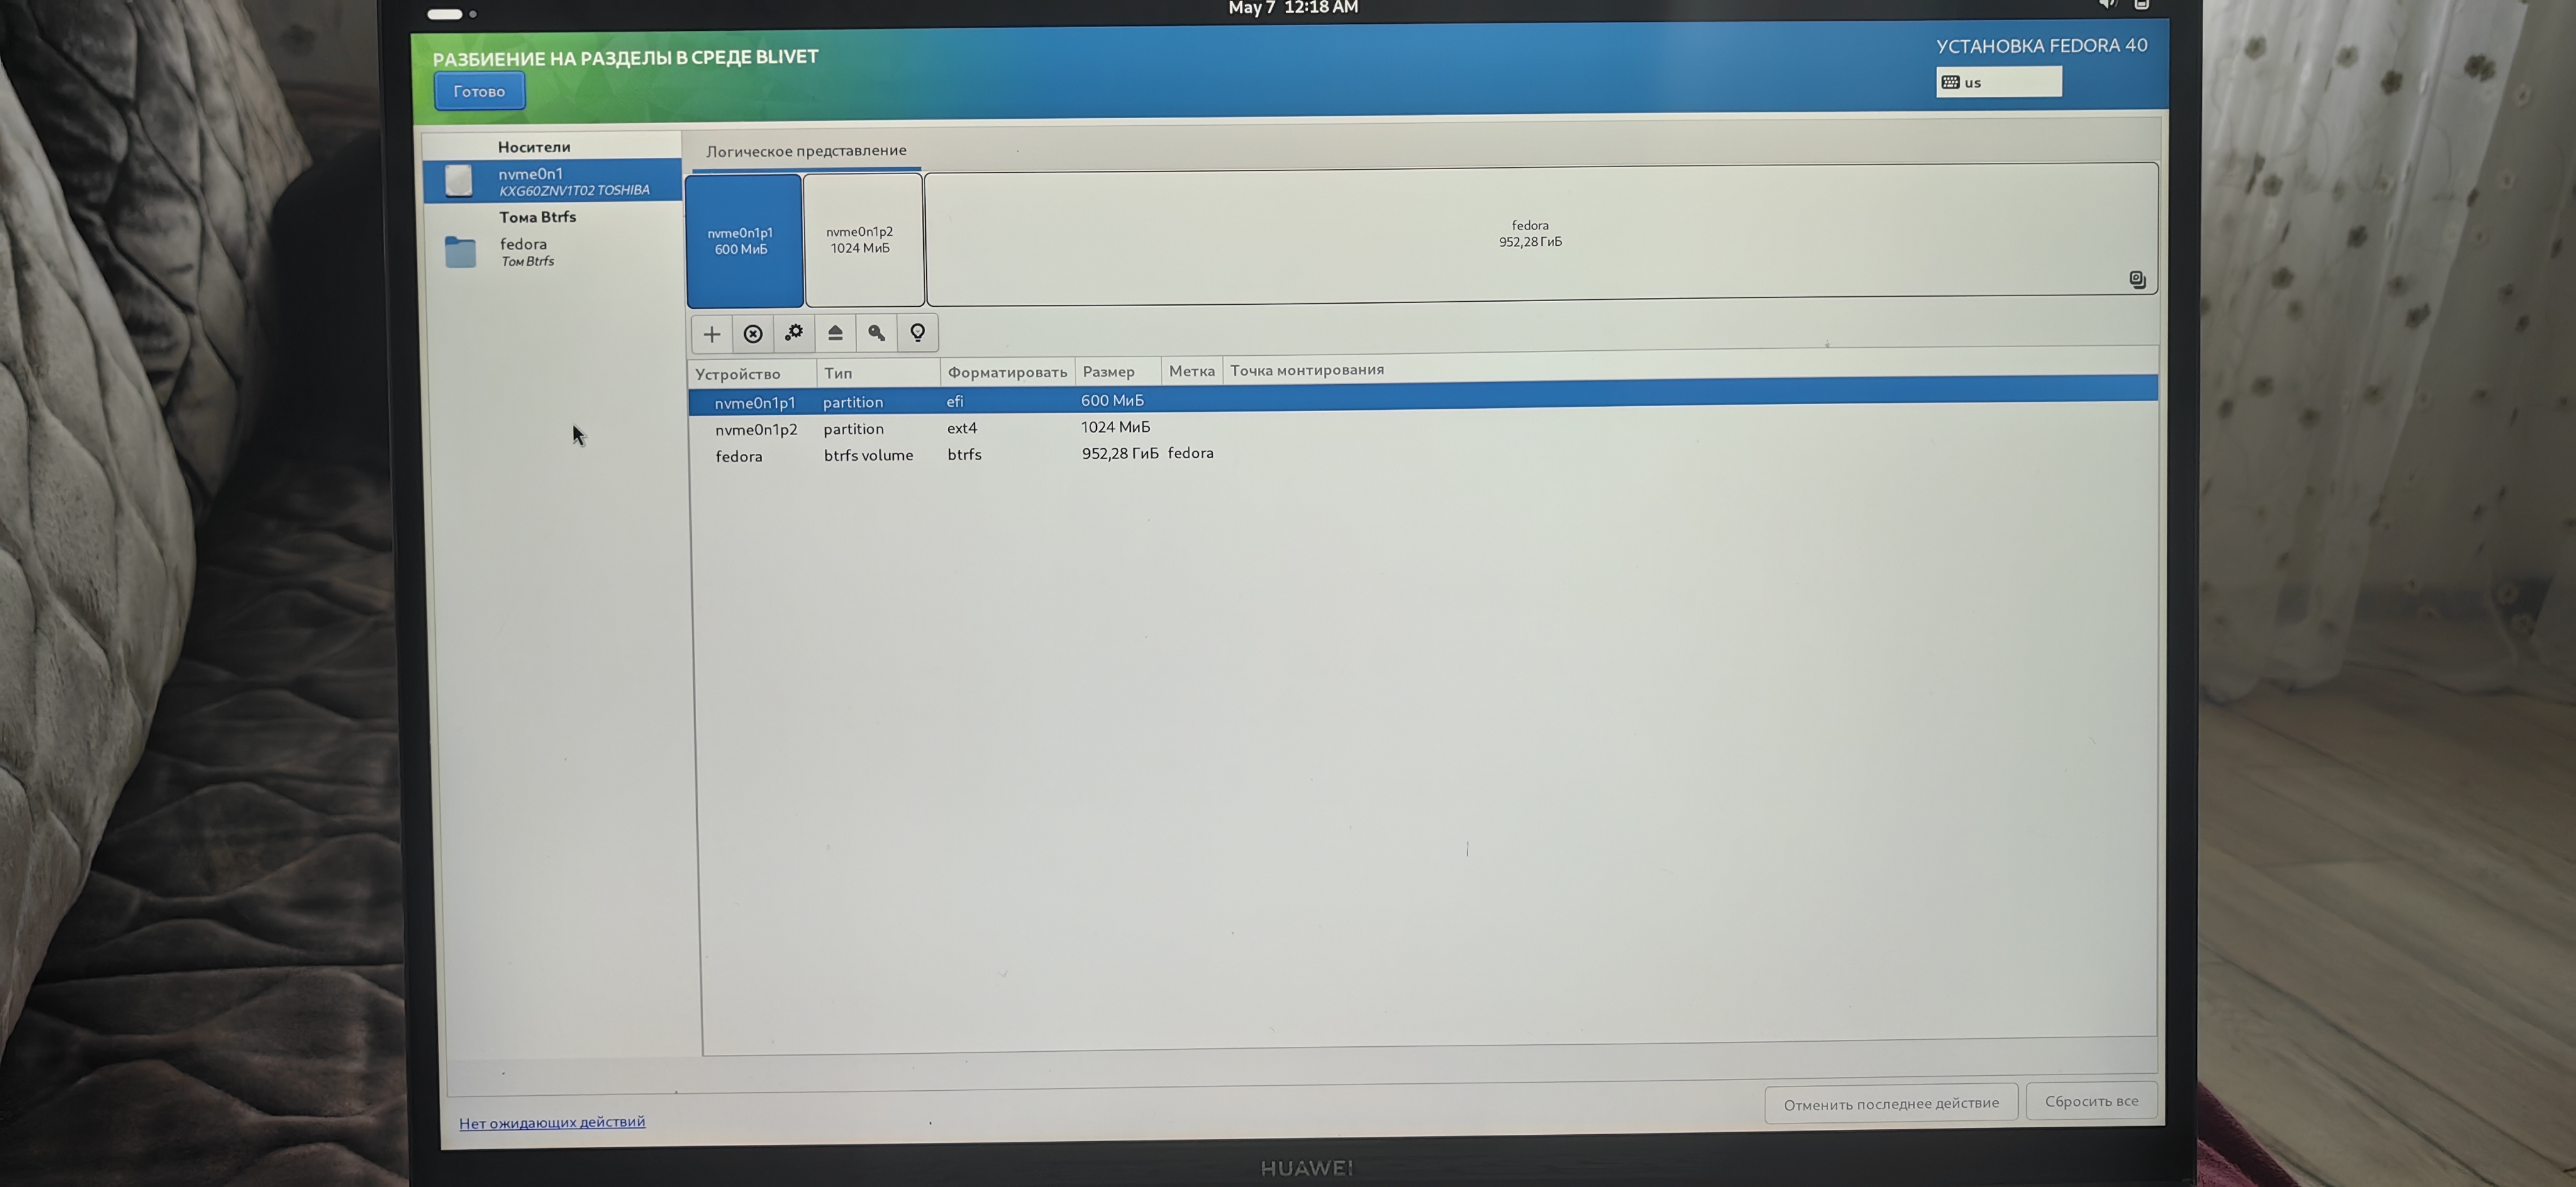Open the Нет ожидающих действий link
The image size is (2576, 1187).
552,1122
